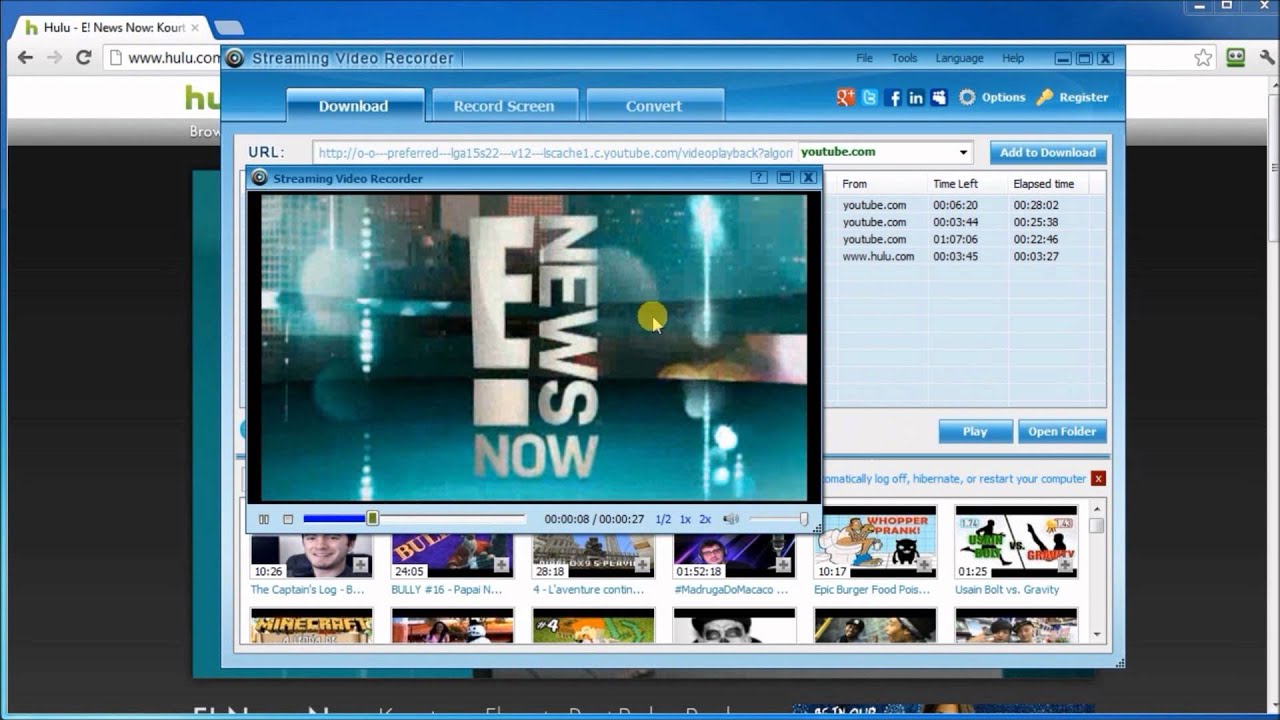Go forward in Chrome browser

[x=54, y=58]
